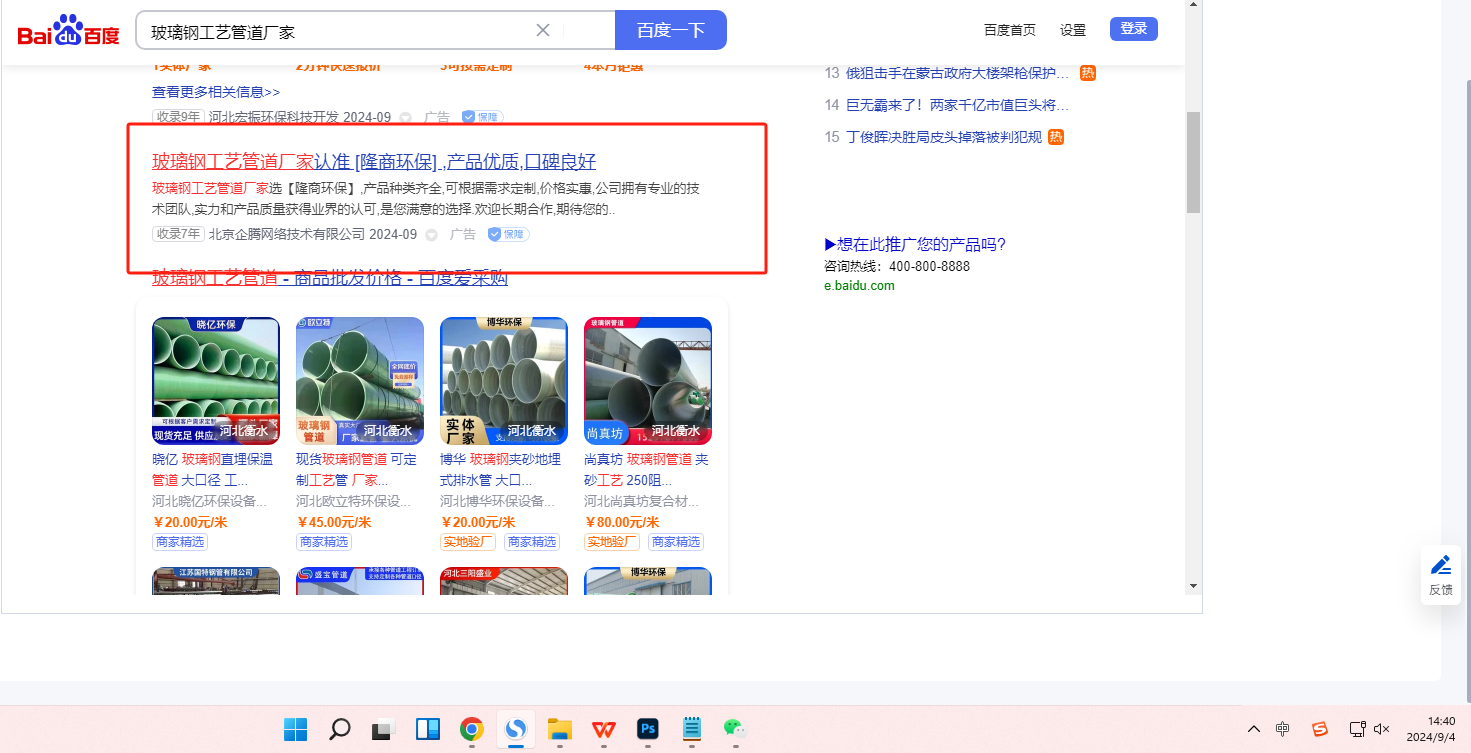Image resolution: width=1471 pixels, height=753 pixels.
Task: Expand the dropdown arrow beside 北京企腾网络技术有限公司 2024-09
Action: tap(431, 235)
